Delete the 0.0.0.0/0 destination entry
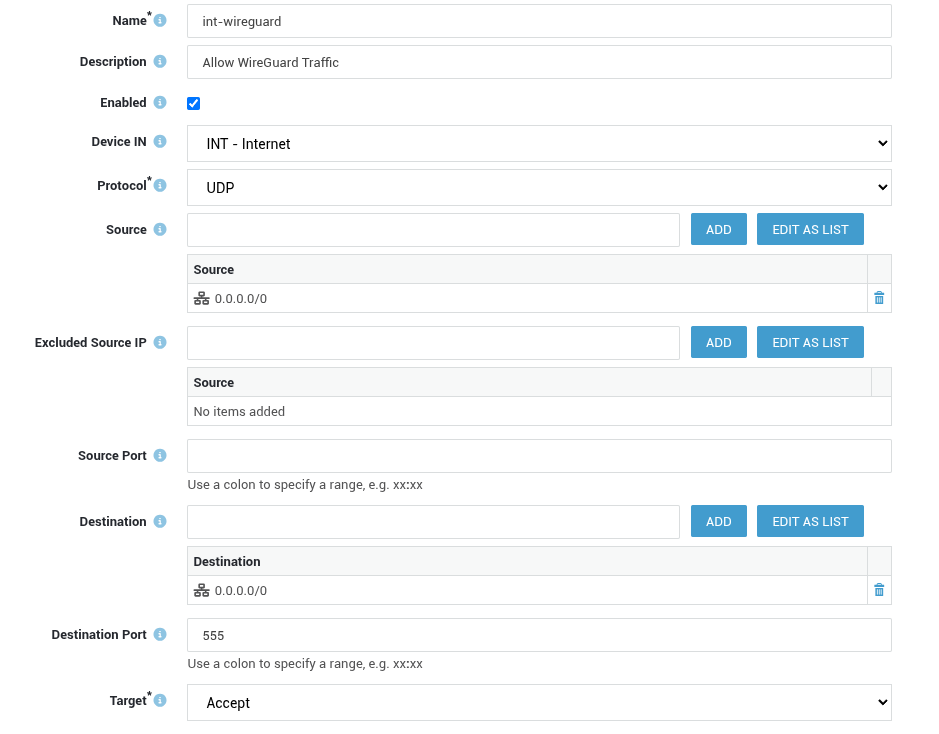The width and height of the screenshot is (939, 734). coord(879,590)
